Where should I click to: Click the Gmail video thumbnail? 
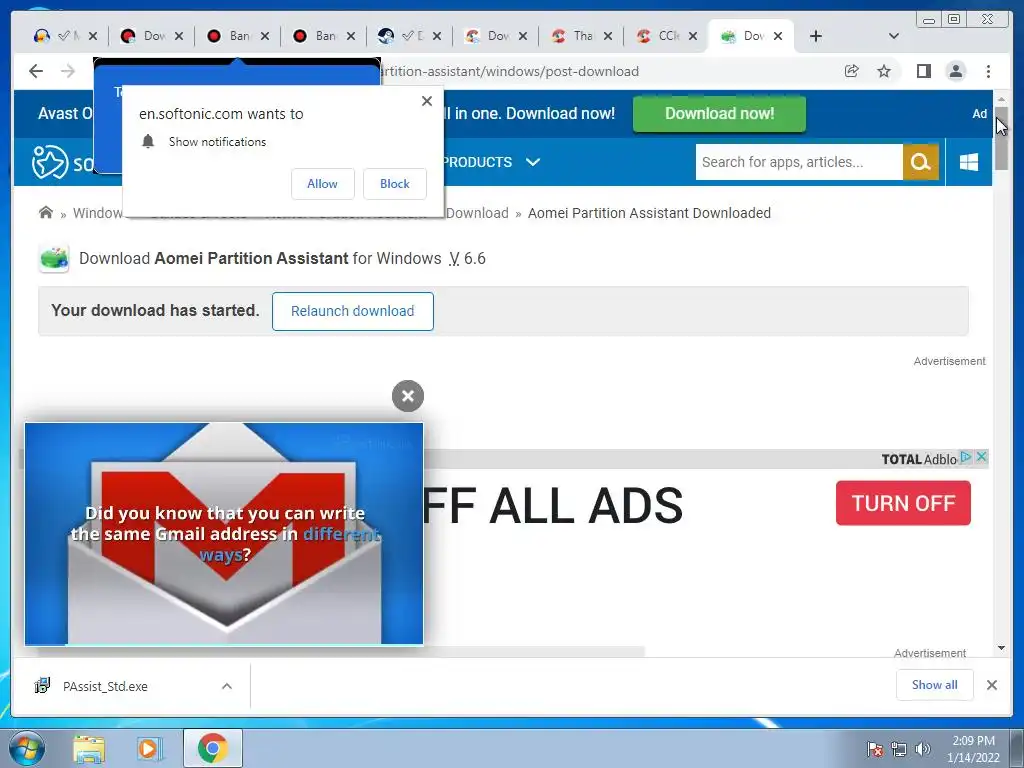point(224,534)
